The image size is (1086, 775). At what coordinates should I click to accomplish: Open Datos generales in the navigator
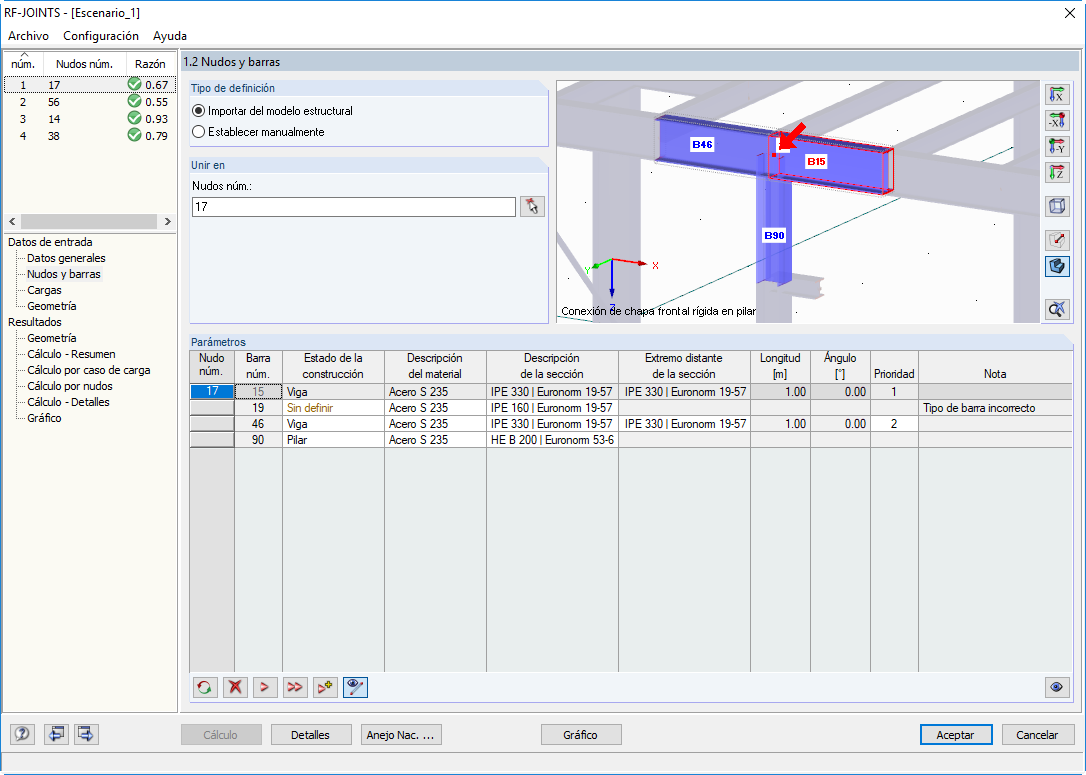pyautogui.click(x=66, y=258)
